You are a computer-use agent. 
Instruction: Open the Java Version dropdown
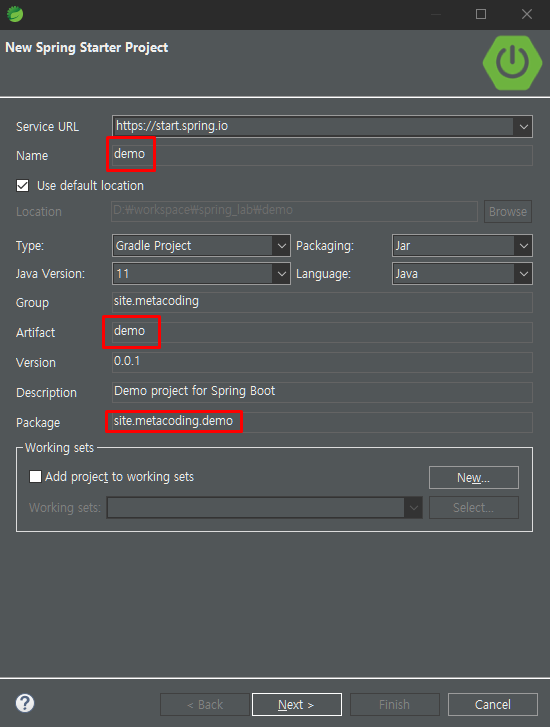pyautogui.click(x=201, y=274)
